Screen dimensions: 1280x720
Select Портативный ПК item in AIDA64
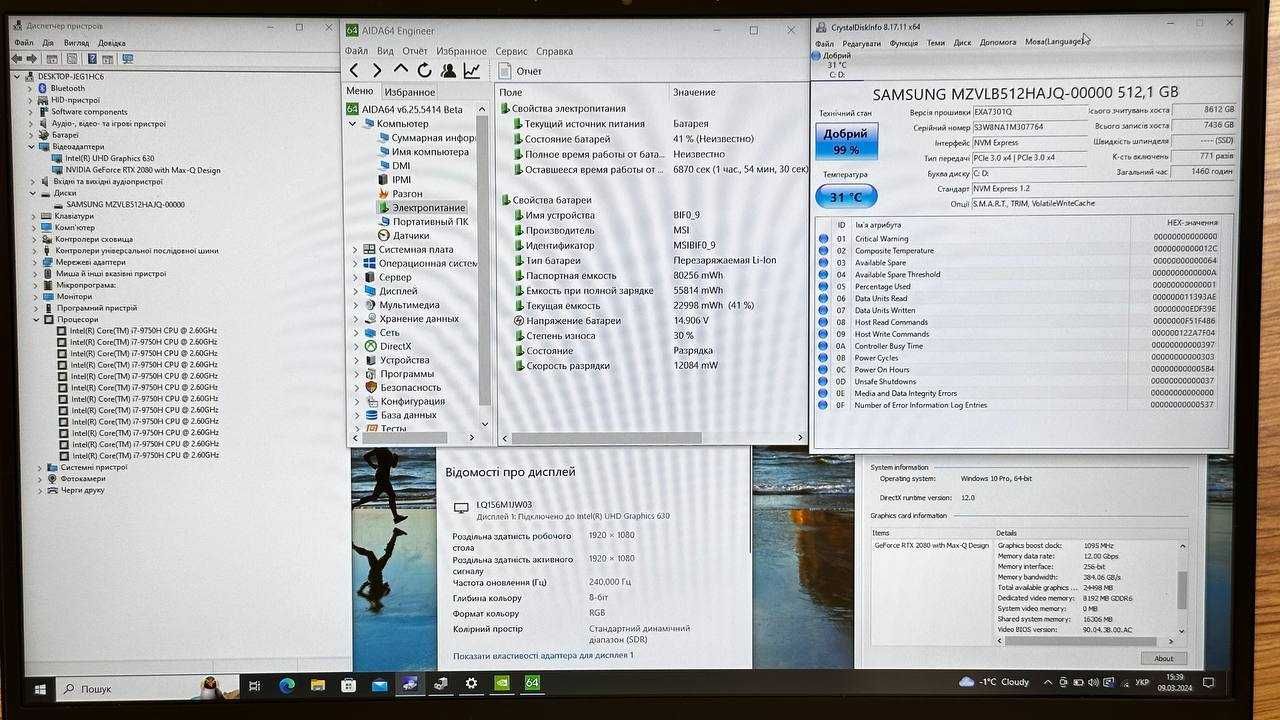coord(430,221)
